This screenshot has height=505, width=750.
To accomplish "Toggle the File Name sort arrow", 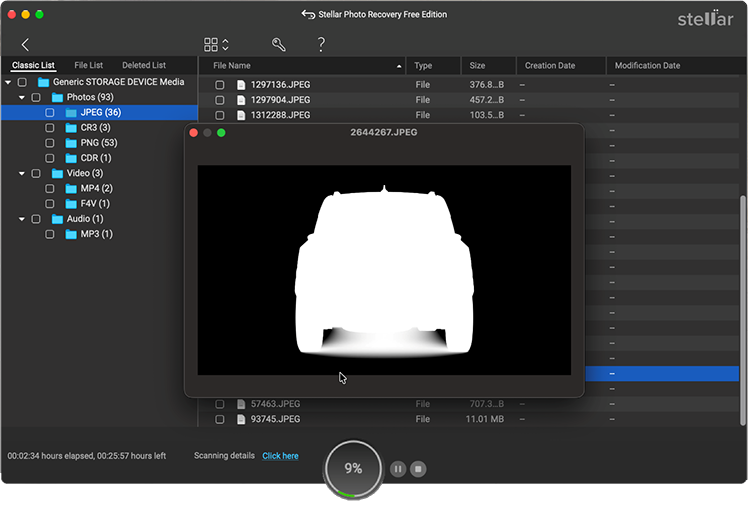I will point(399,66).
